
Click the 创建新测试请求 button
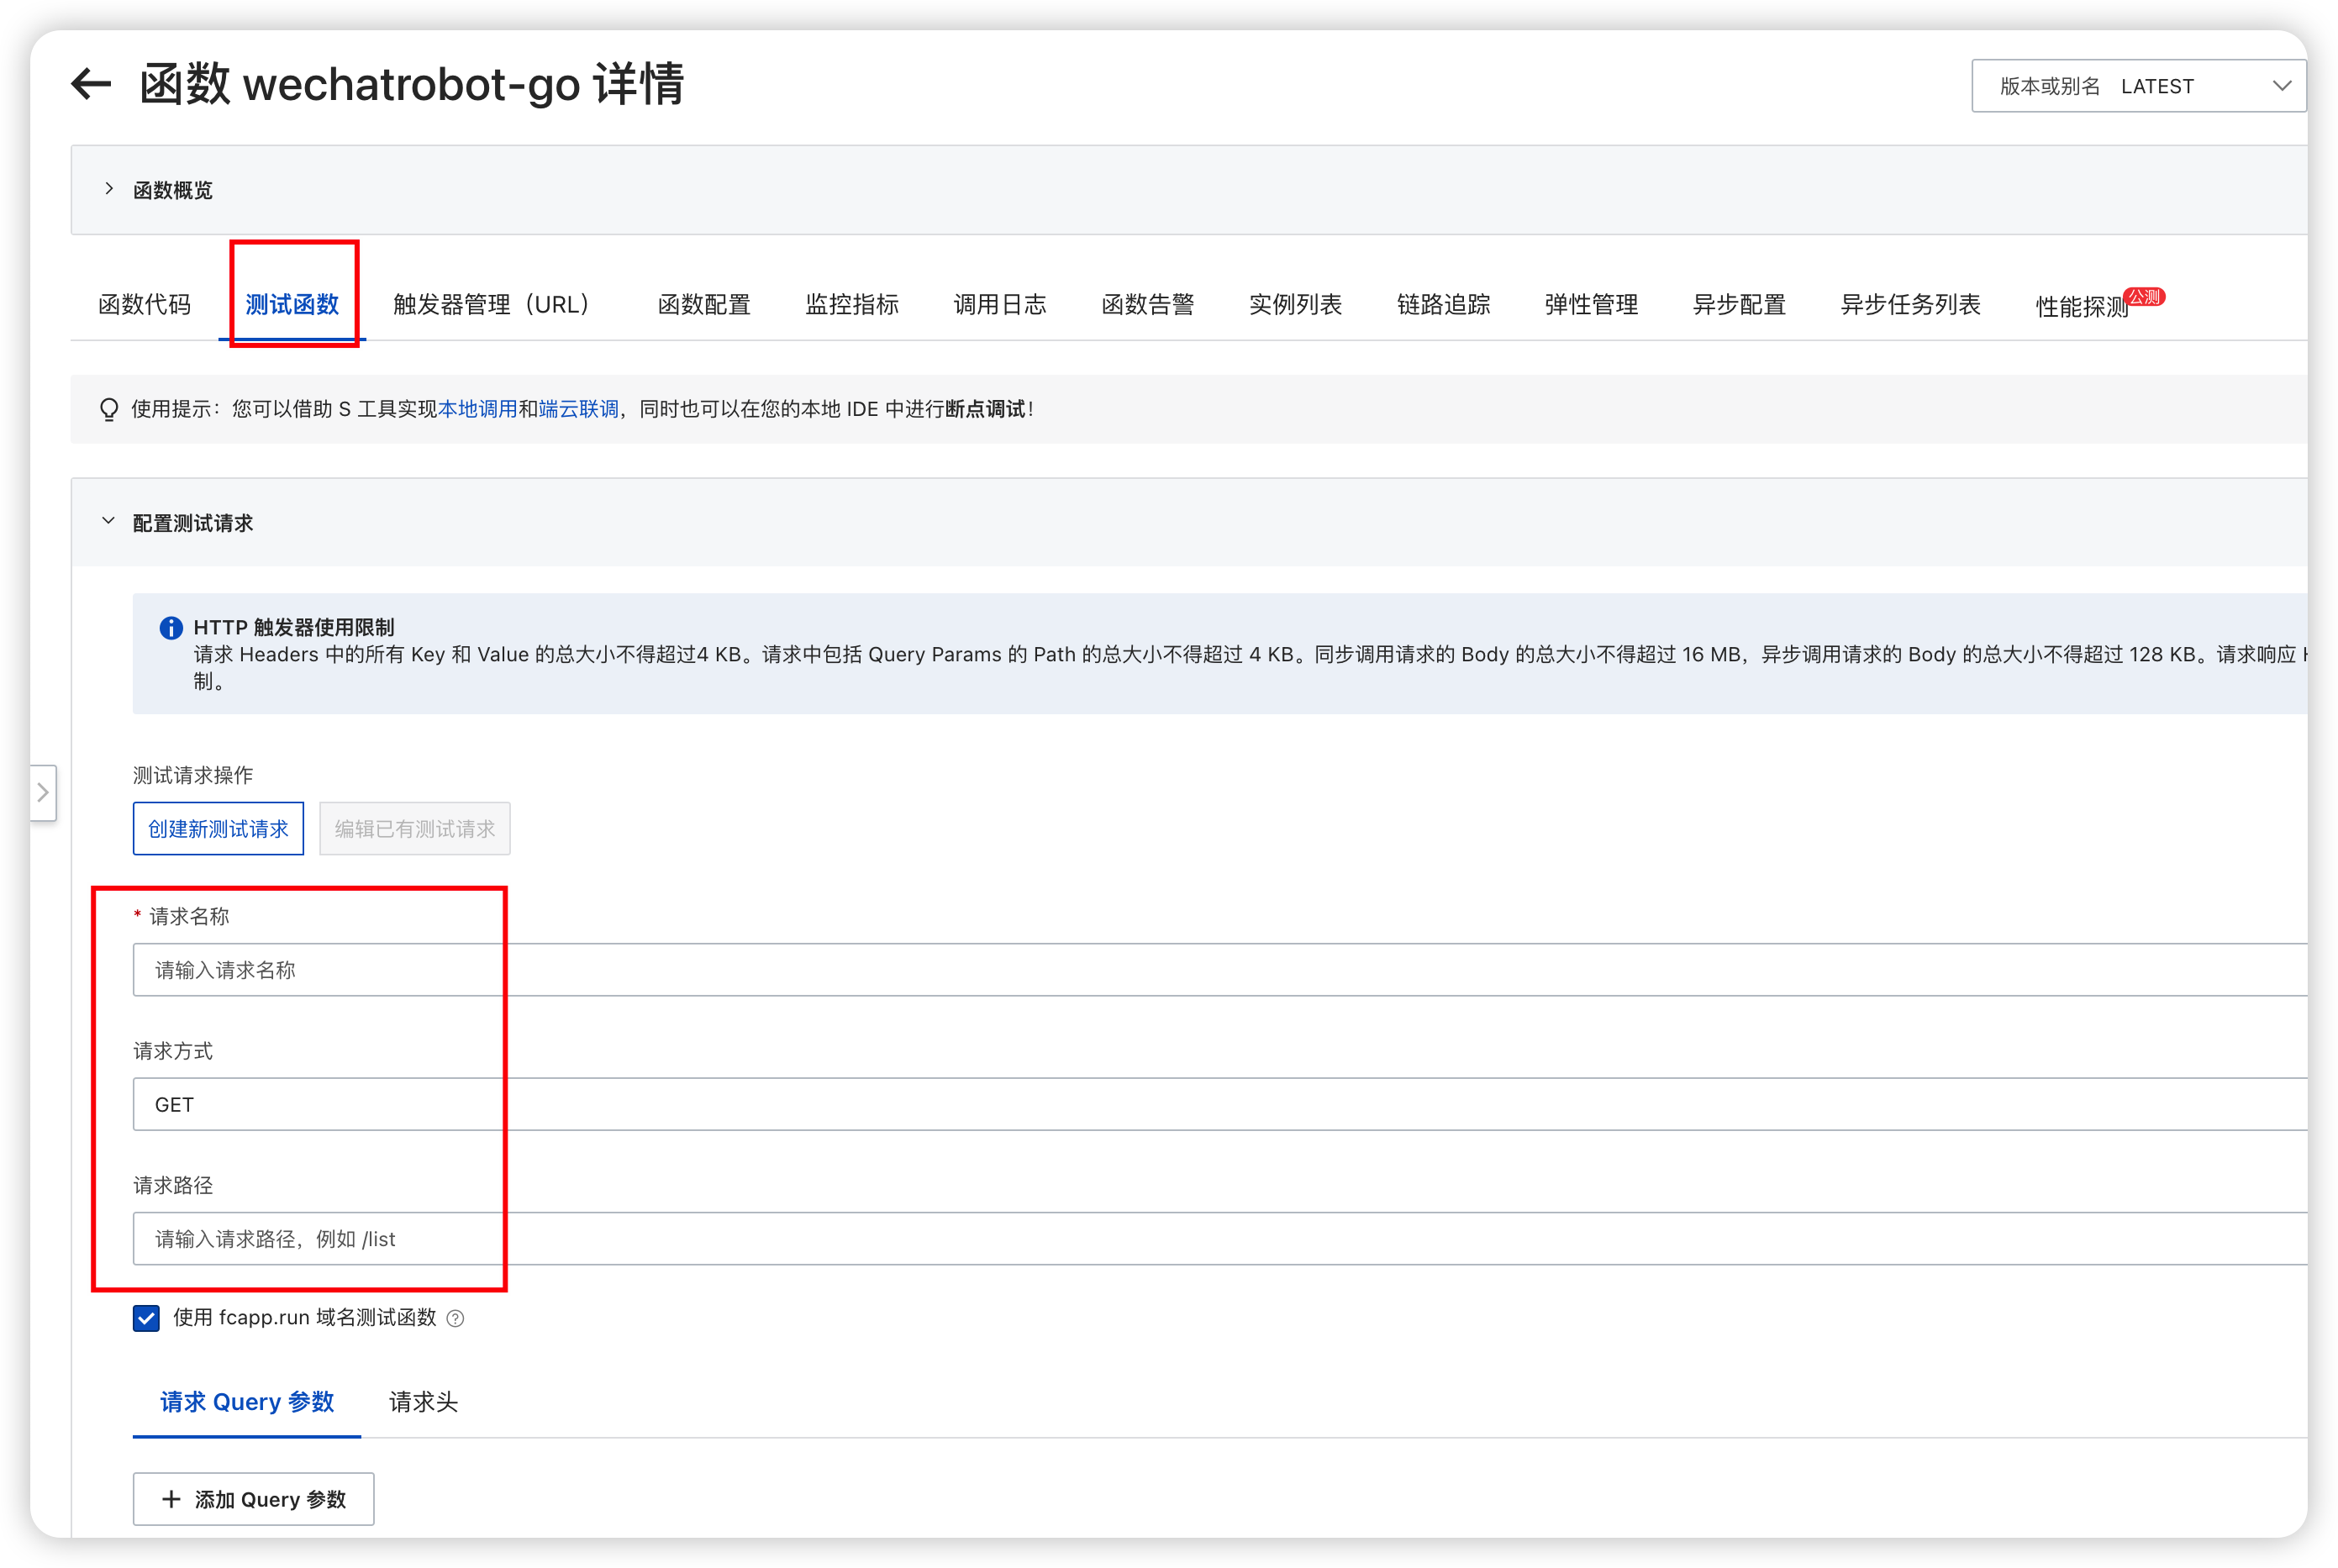coord(218,828)
